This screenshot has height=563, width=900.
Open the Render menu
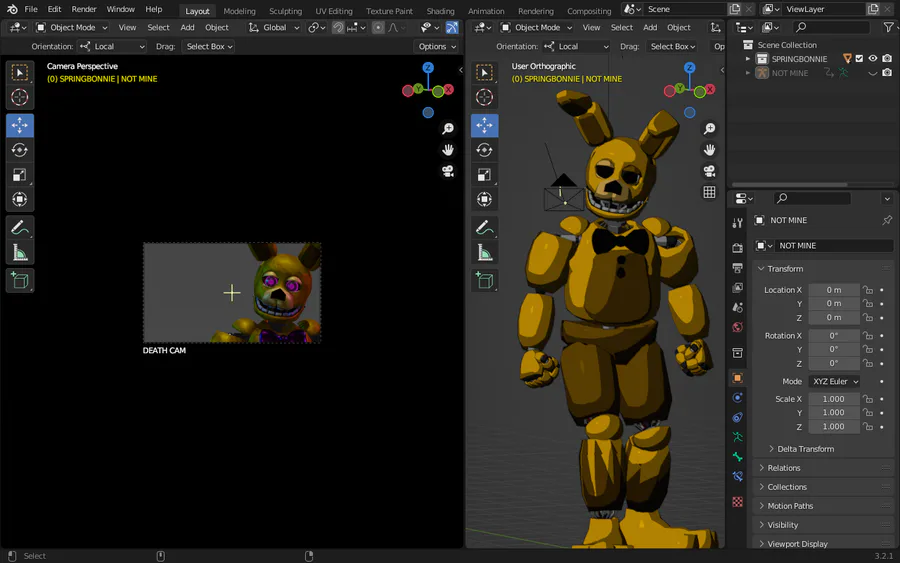click(x=84, y=9)
